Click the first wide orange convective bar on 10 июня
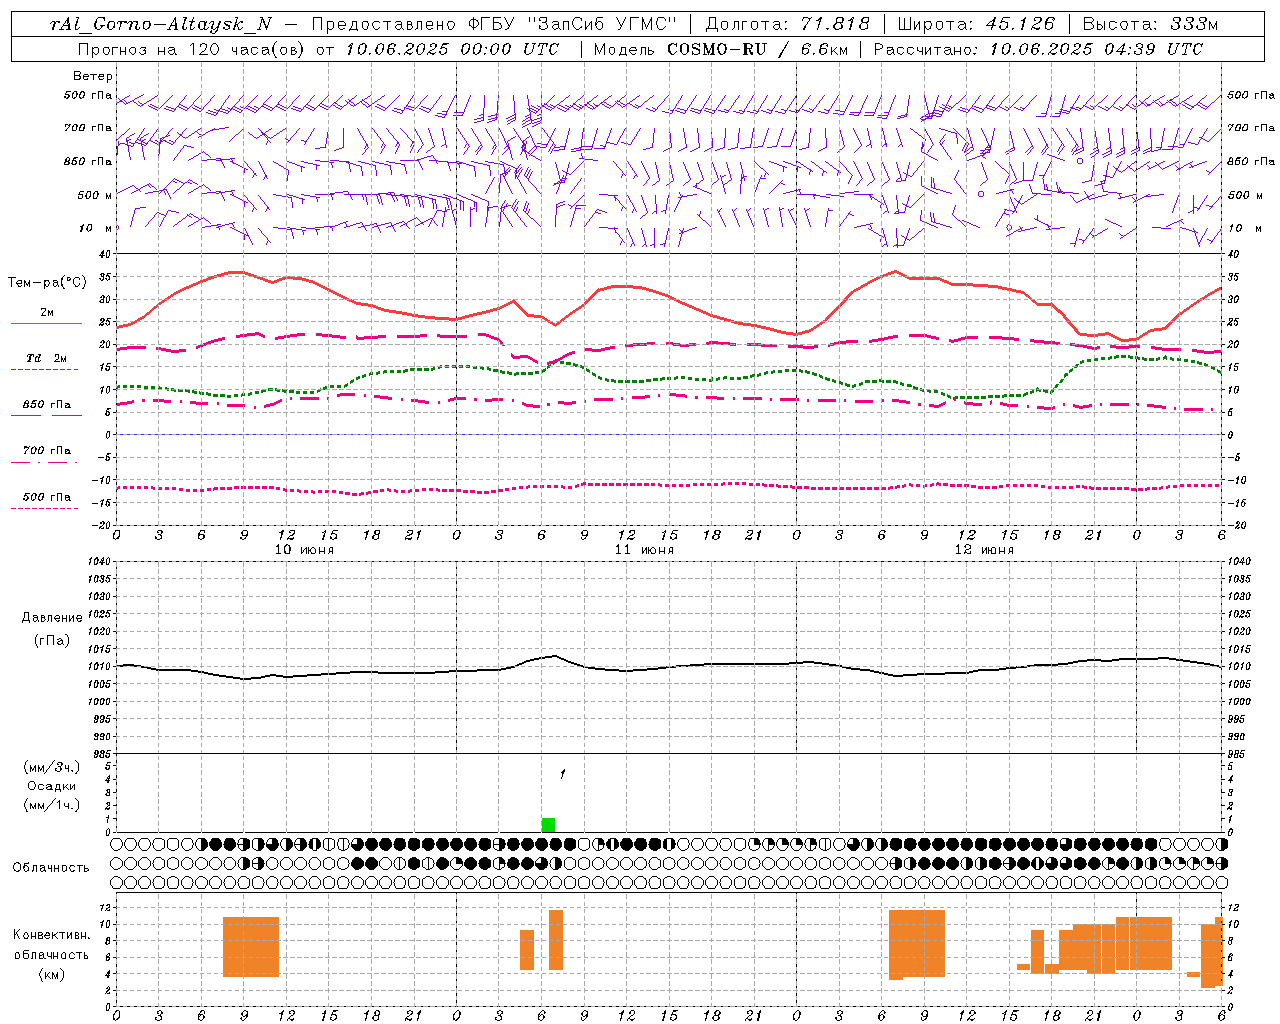This screenshot has height=1024, width=1280. (251, 947)
